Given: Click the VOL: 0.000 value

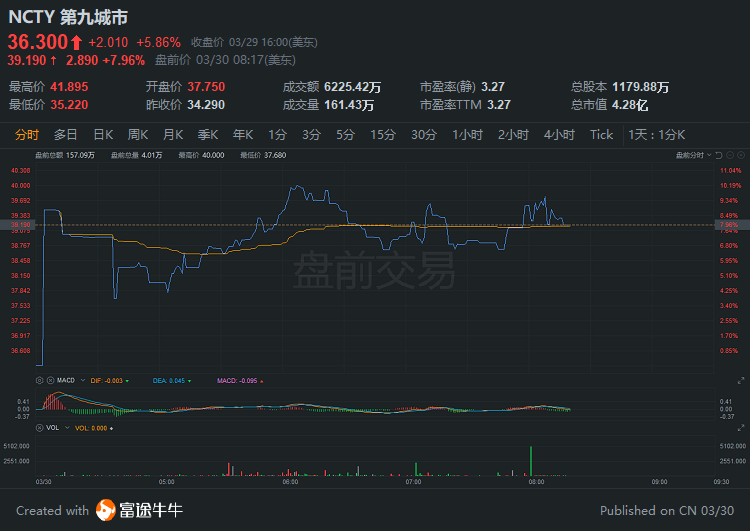Looking at the screenshot, I should [91, 428].
